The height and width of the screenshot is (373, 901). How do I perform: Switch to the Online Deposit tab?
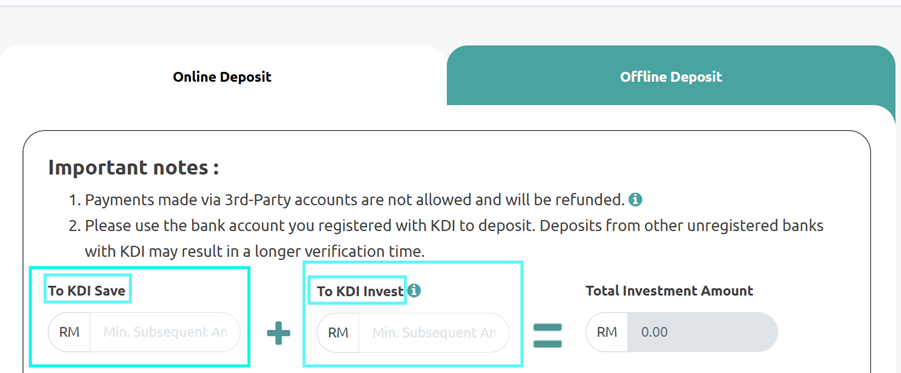click(222, 76)
